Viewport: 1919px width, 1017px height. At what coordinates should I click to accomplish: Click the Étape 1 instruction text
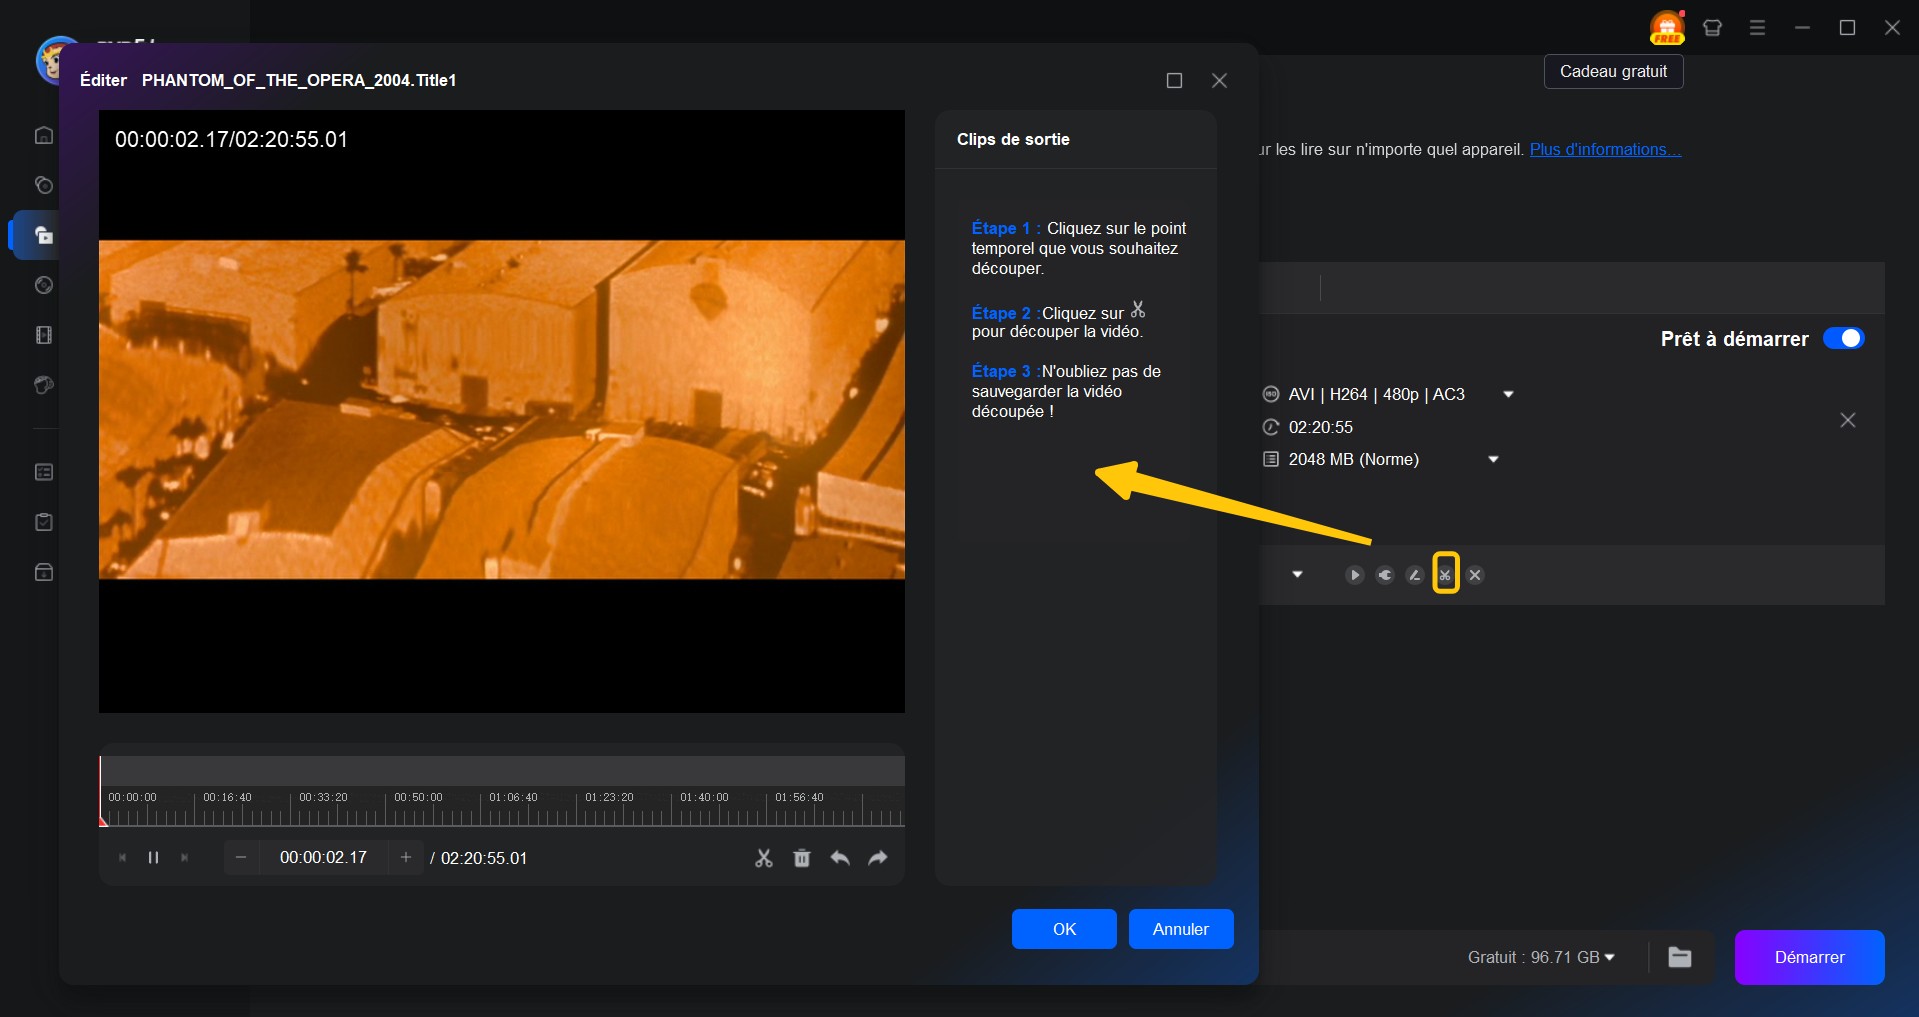1079,248
